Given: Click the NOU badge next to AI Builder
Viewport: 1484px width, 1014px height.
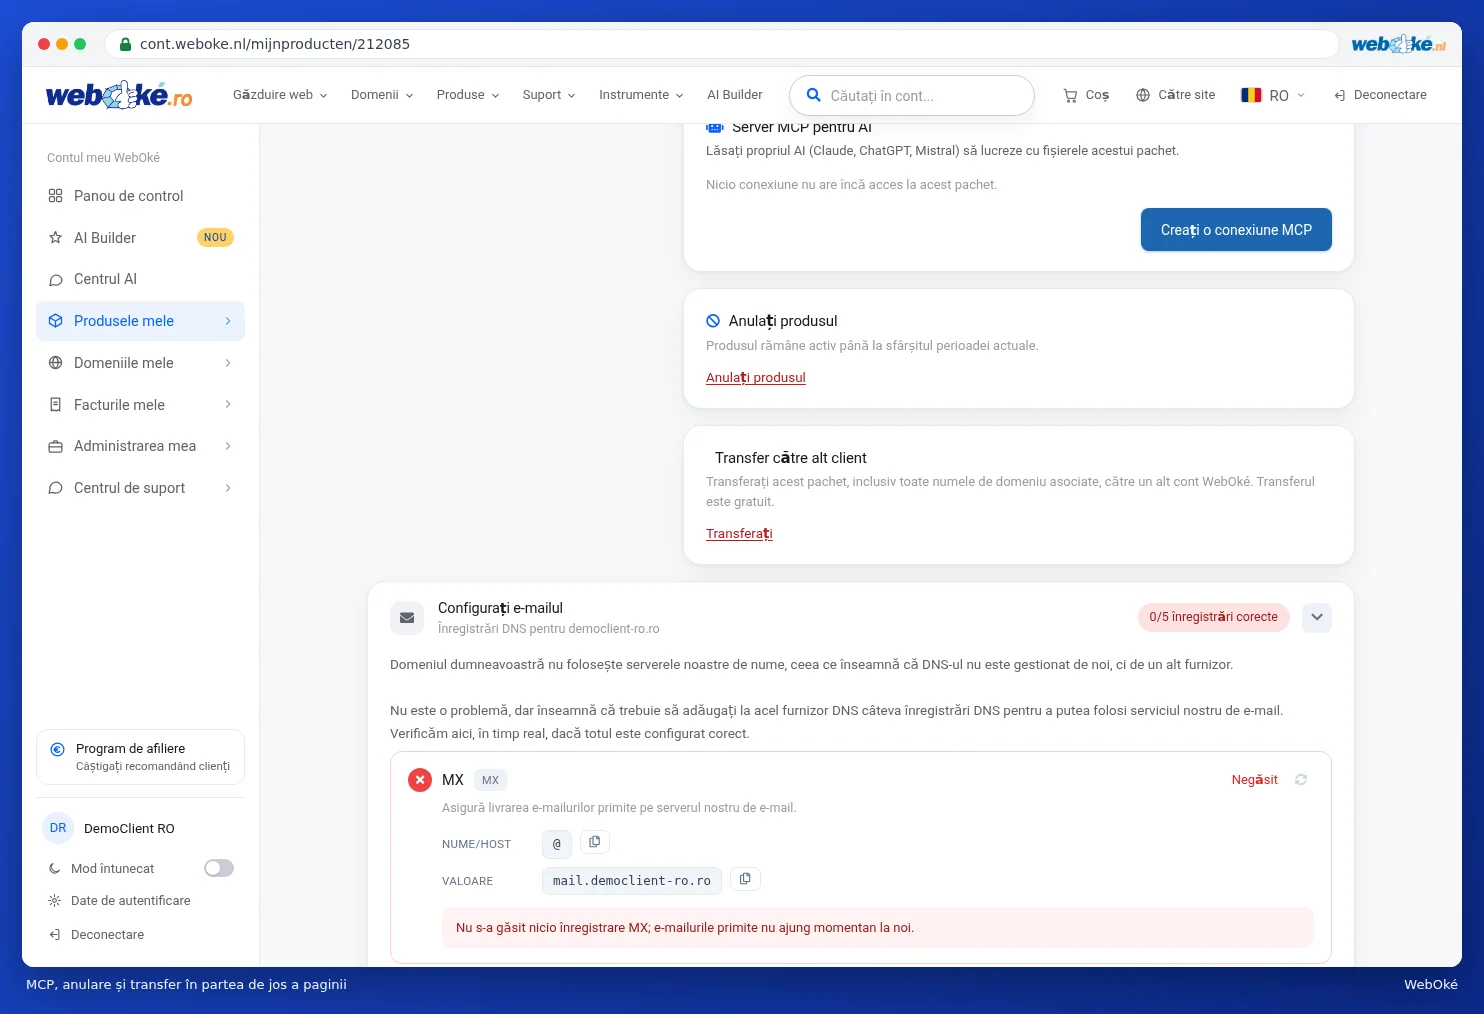Looking at the screenshot, I should (215, 238).
